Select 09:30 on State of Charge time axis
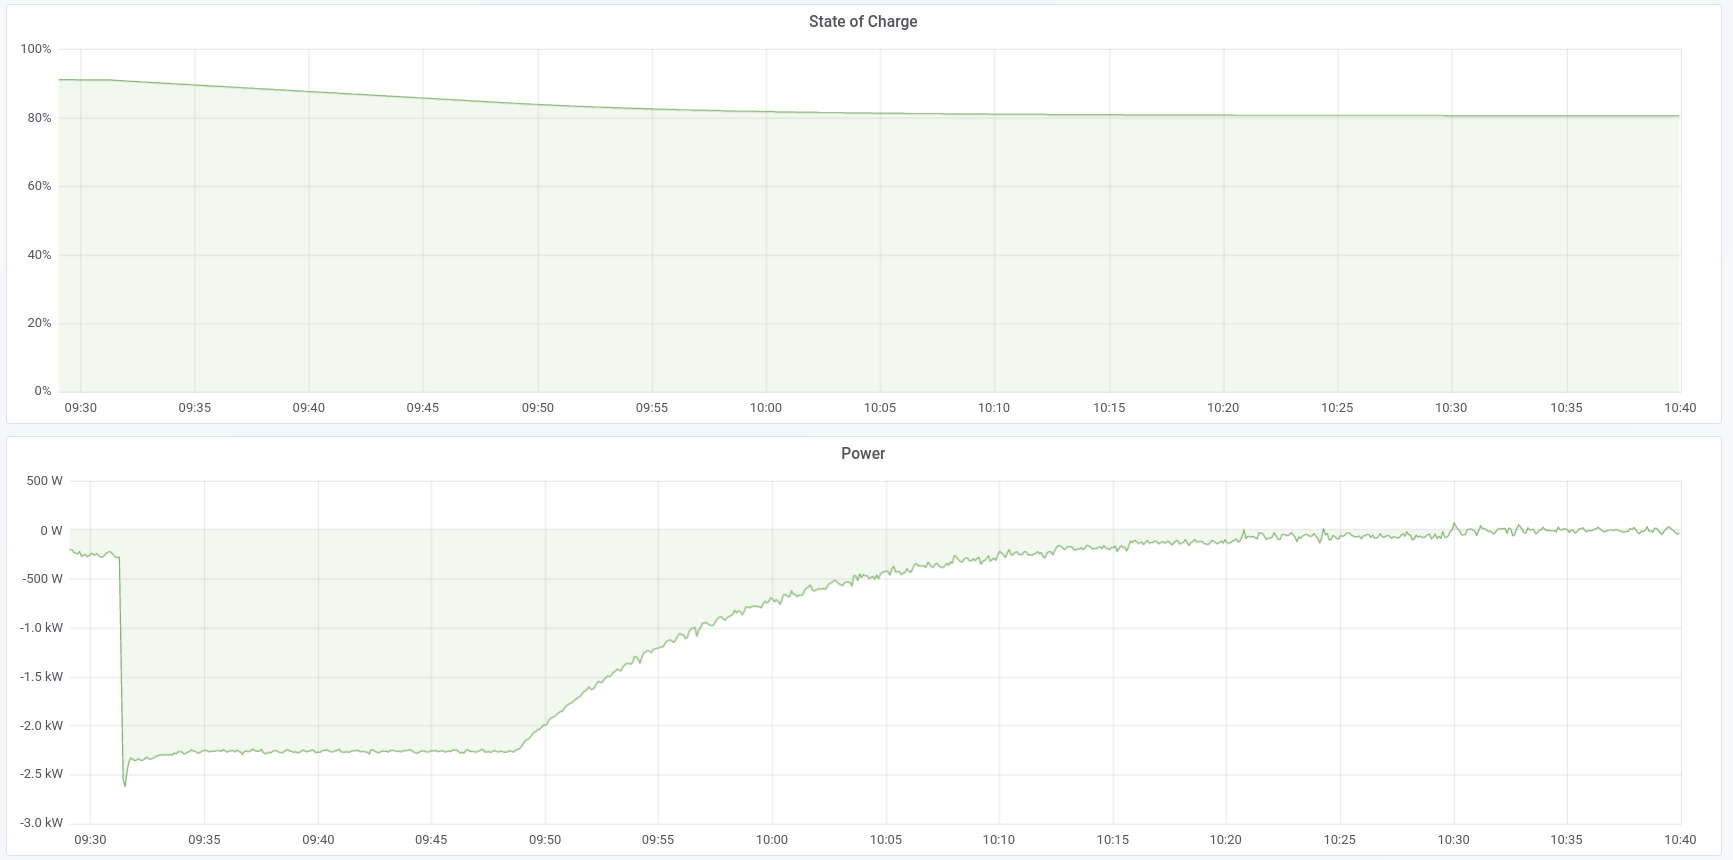Image resolution: width=1733 pixels, height=860 pixels. click(81, 408)
